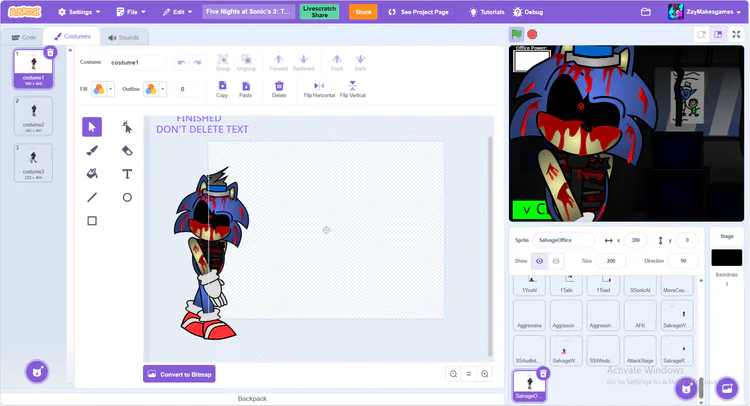Send selection to Back
750x406 pixels.
click(360, 62)
